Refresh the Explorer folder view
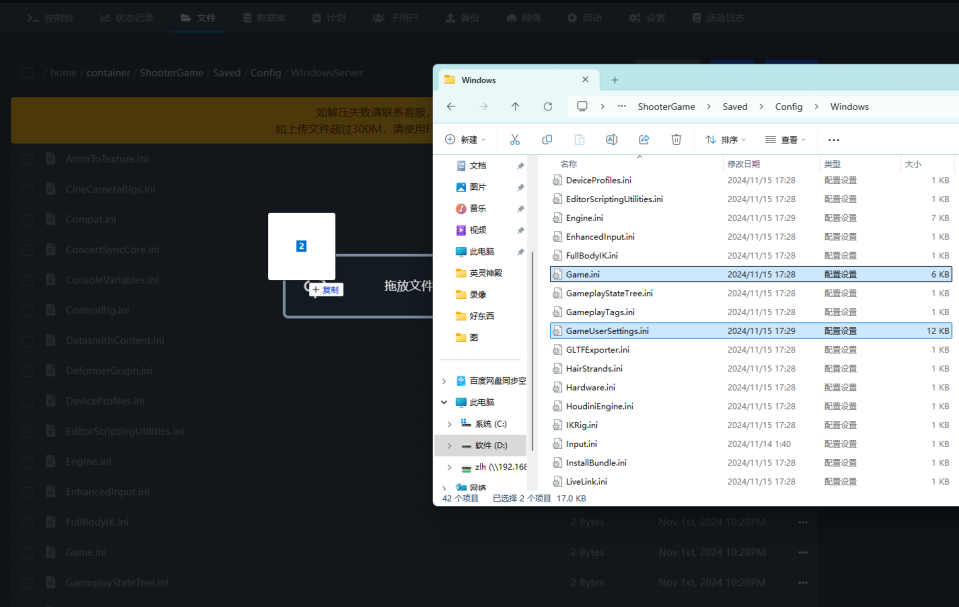Image resolution: width=959 pixels, height=607 pixels. [x=548, y=106]
